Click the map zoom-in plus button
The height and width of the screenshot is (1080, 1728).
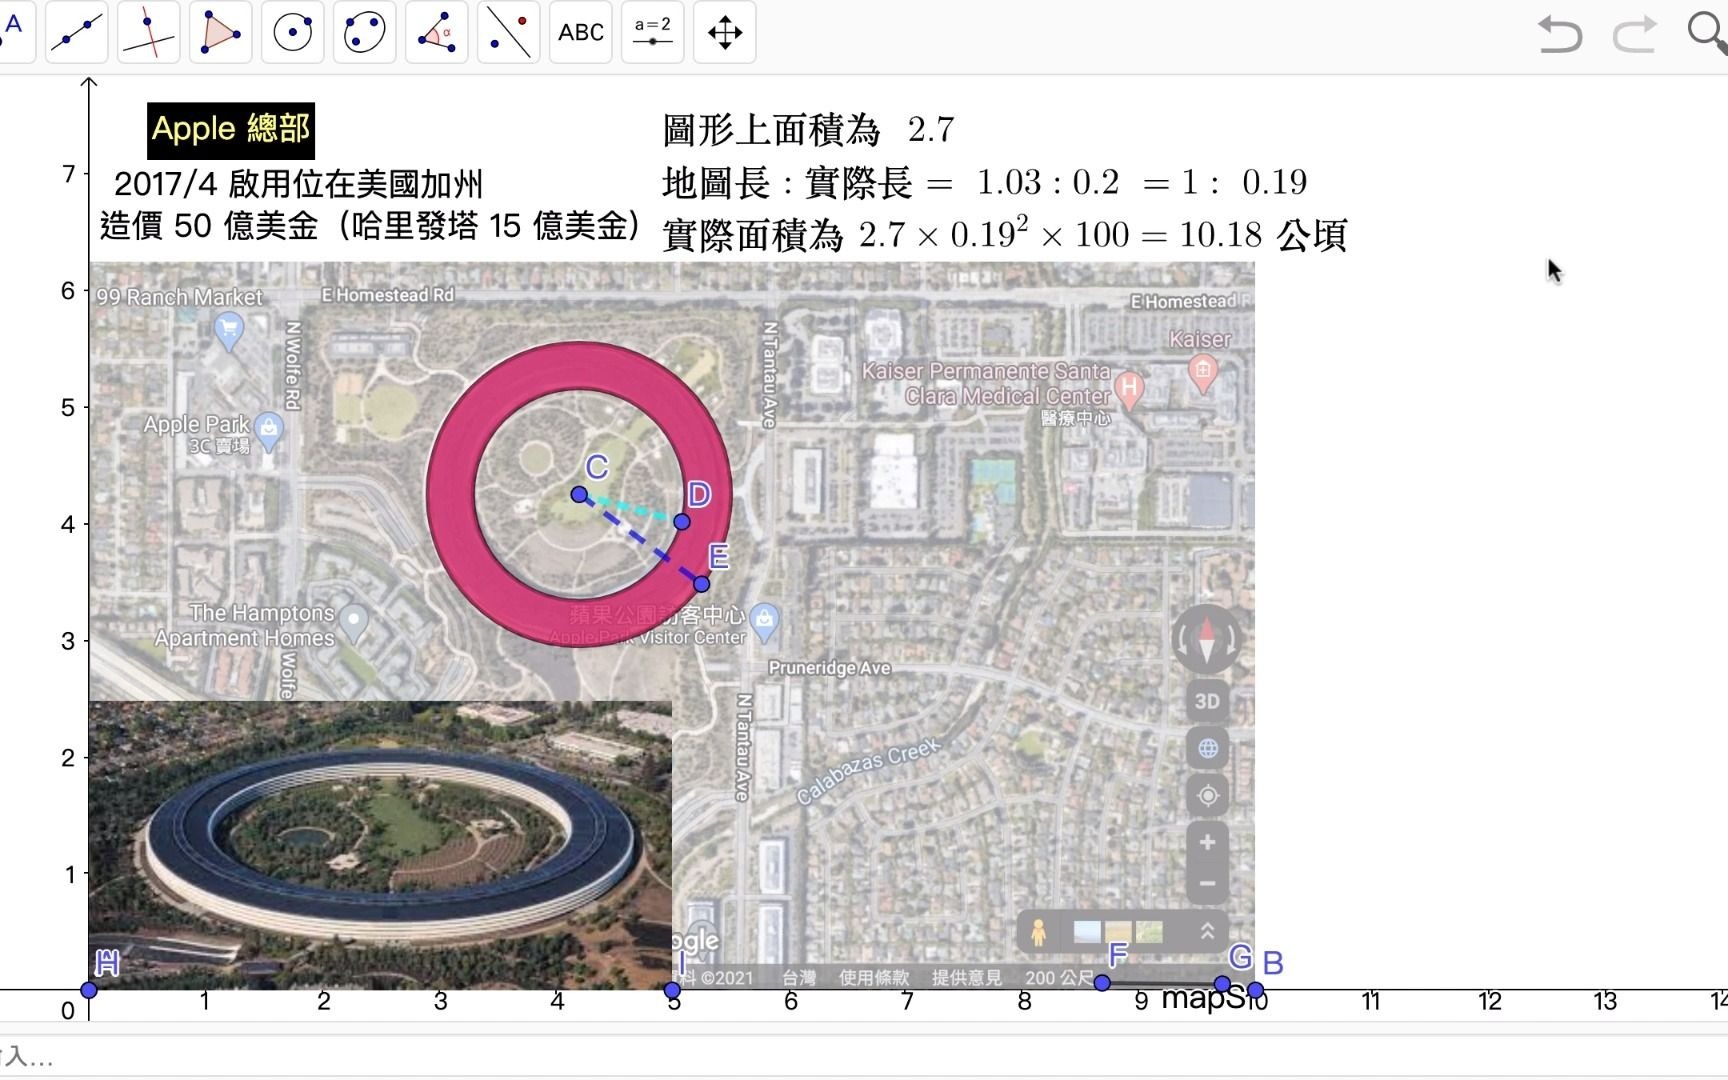pyautogui.click(x=1207, y=842)
